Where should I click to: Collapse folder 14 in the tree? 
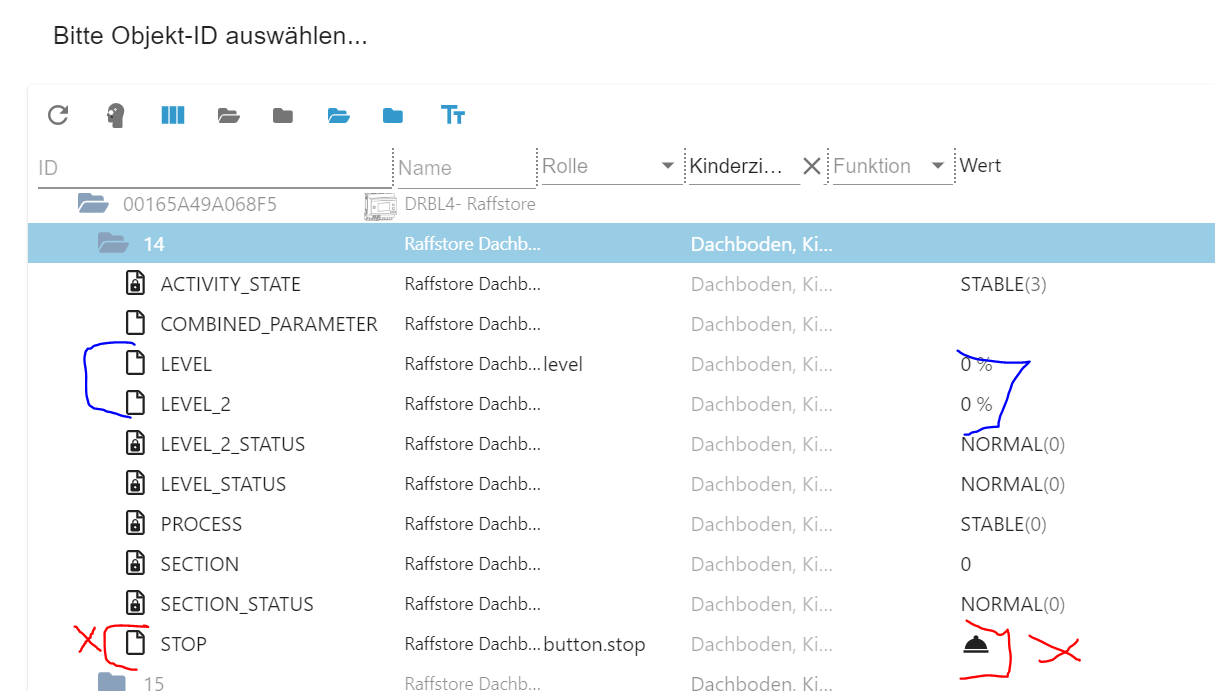pos(112,243)
